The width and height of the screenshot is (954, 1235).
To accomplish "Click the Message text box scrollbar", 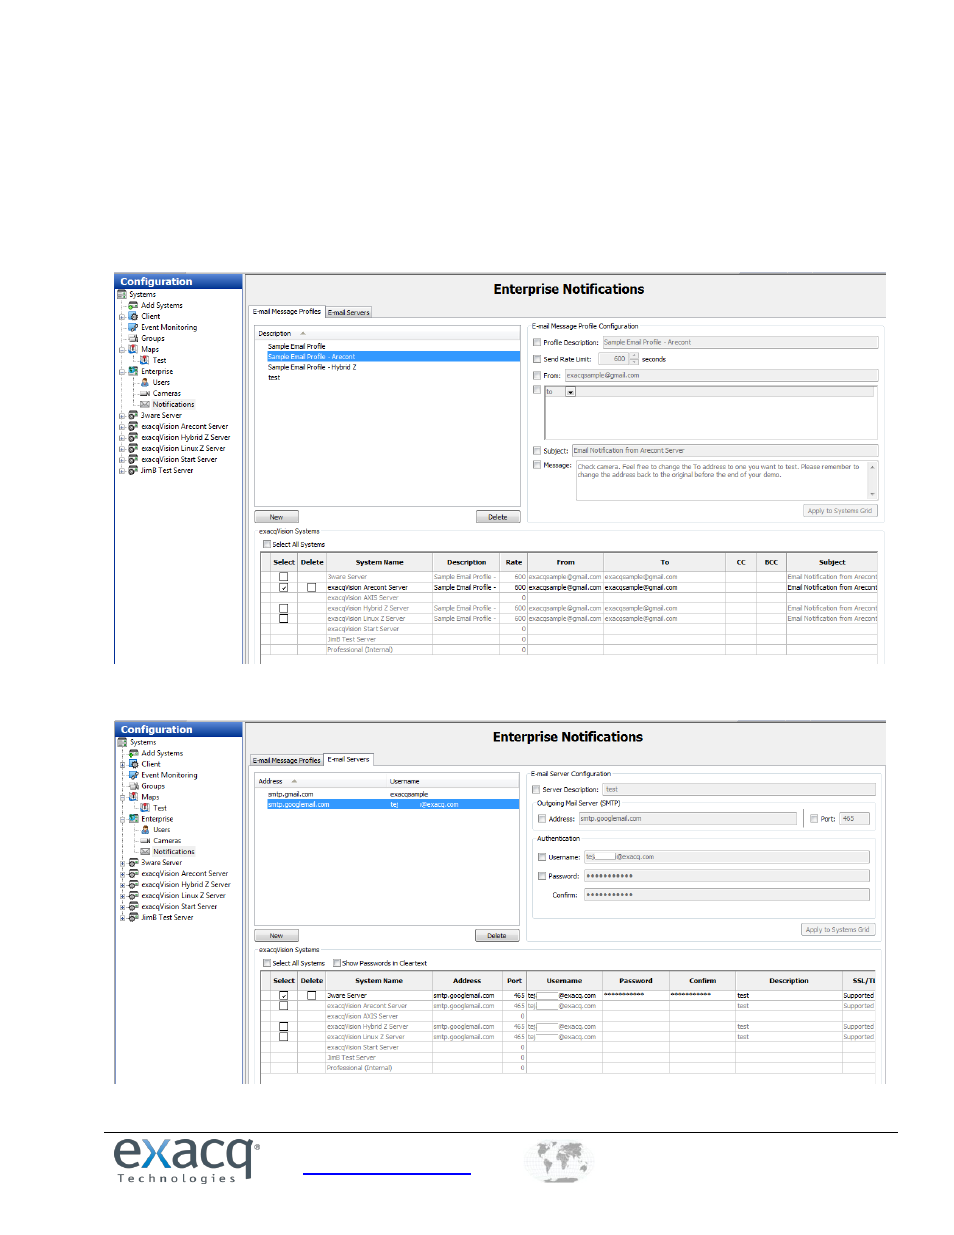I will click(873, 480).
